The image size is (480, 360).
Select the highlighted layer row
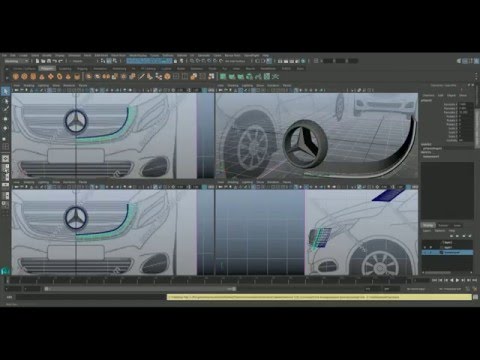click(447, 253)
